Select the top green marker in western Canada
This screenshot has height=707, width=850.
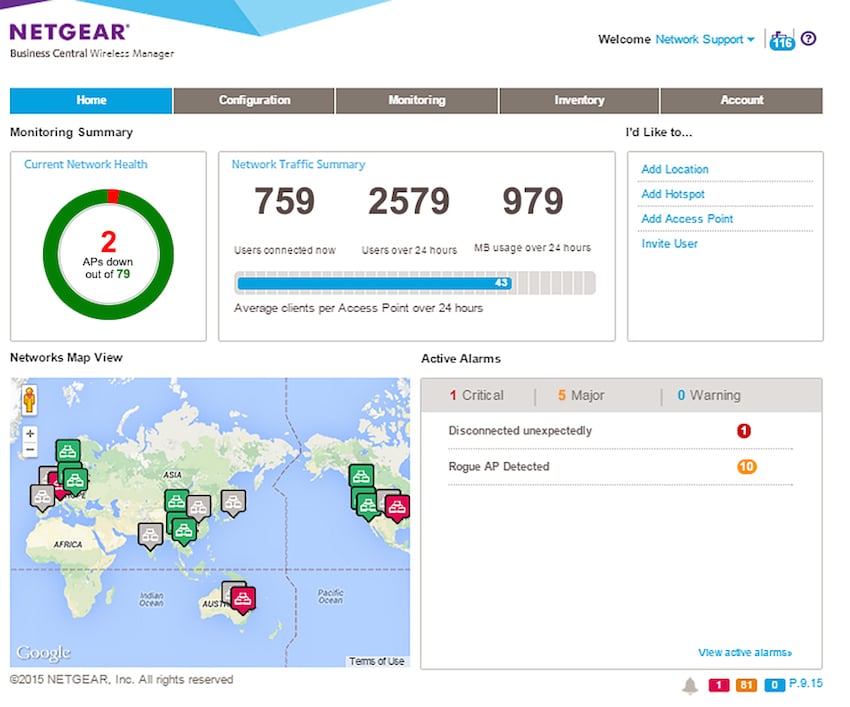pos(361,477)
